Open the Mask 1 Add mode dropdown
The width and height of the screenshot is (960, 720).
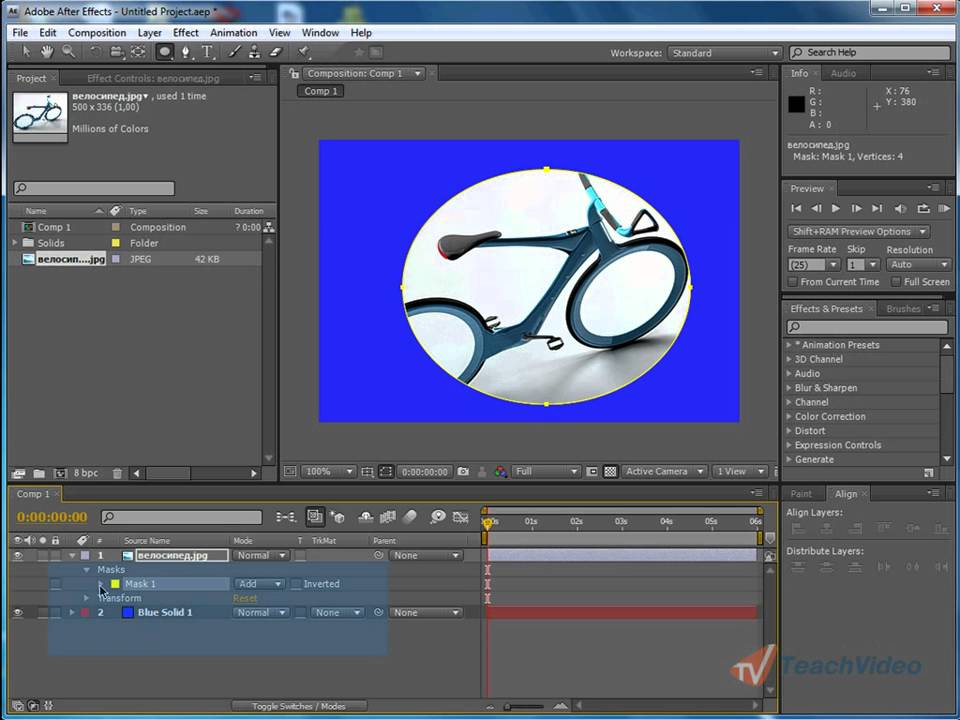(x=259, y=584)
